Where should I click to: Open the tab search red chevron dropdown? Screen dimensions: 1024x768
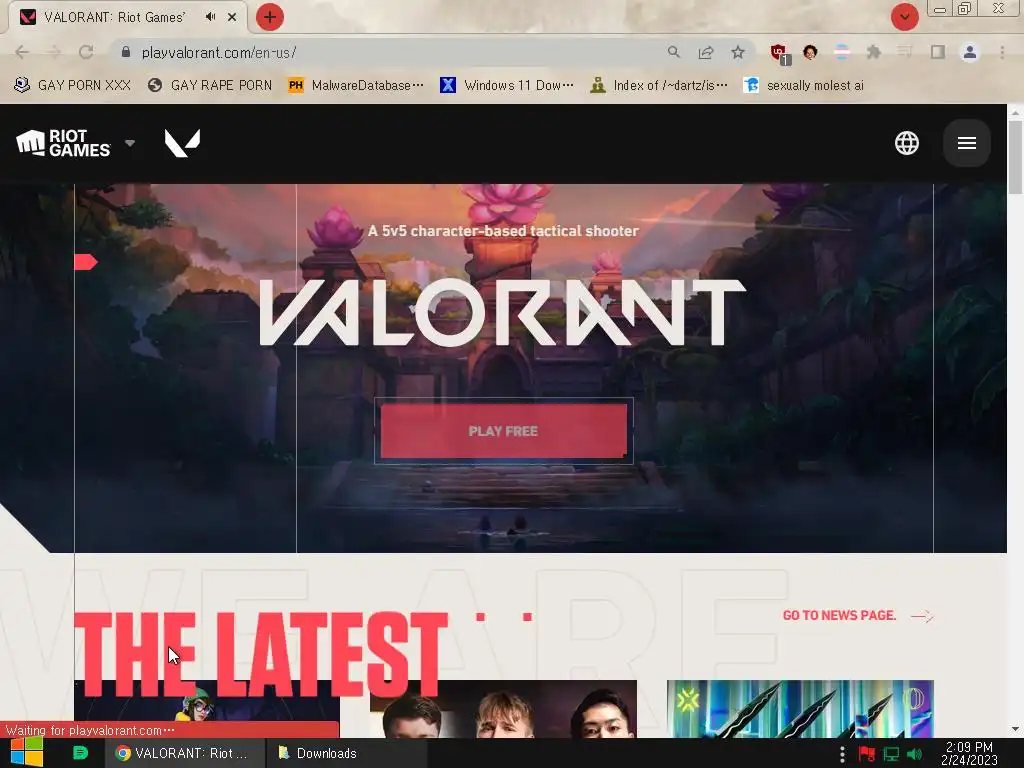(904, 17)
